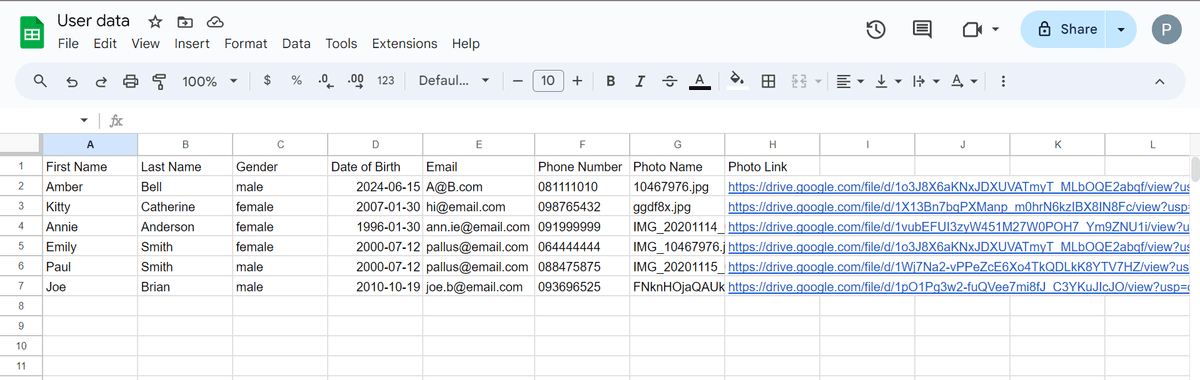Screen dimensions: 1200x380
Task: Start a Meet call camera icon
Action: tap(972, 30)
